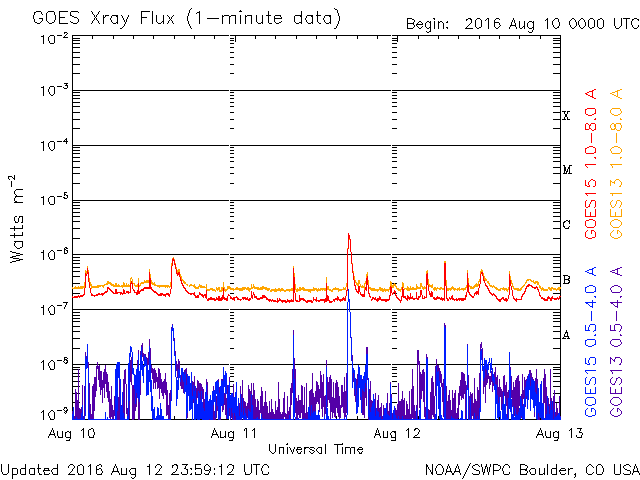Viewport: 640px width, 480px height.
Task: Click the A flare class marker
Action: [566, 335]
